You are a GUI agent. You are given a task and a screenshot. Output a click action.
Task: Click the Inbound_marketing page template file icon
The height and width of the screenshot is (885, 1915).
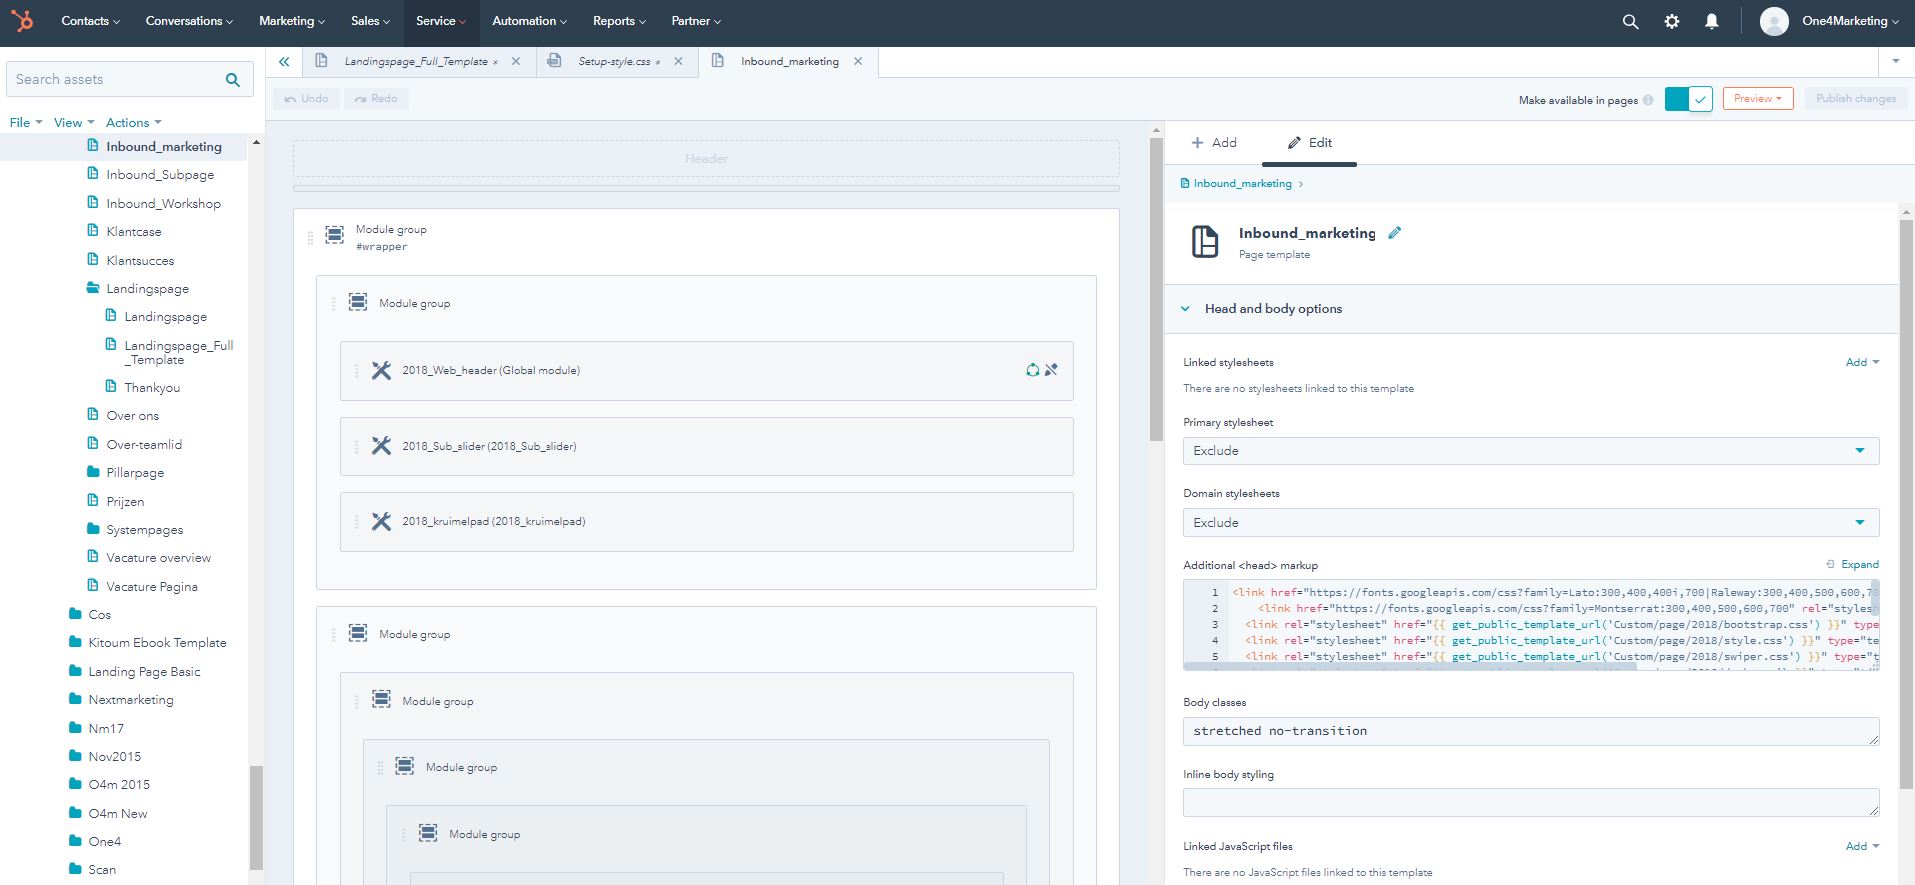(x=1205, y=242)
